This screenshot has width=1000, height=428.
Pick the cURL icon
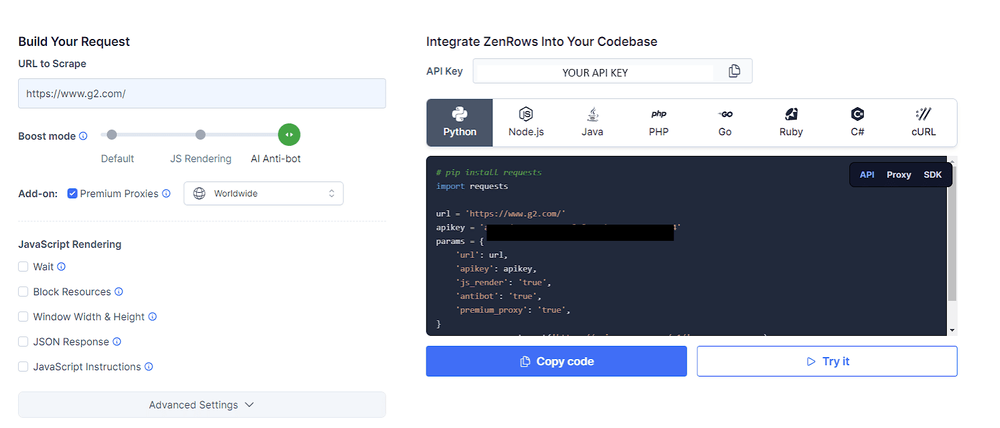[x=923, y=114]
